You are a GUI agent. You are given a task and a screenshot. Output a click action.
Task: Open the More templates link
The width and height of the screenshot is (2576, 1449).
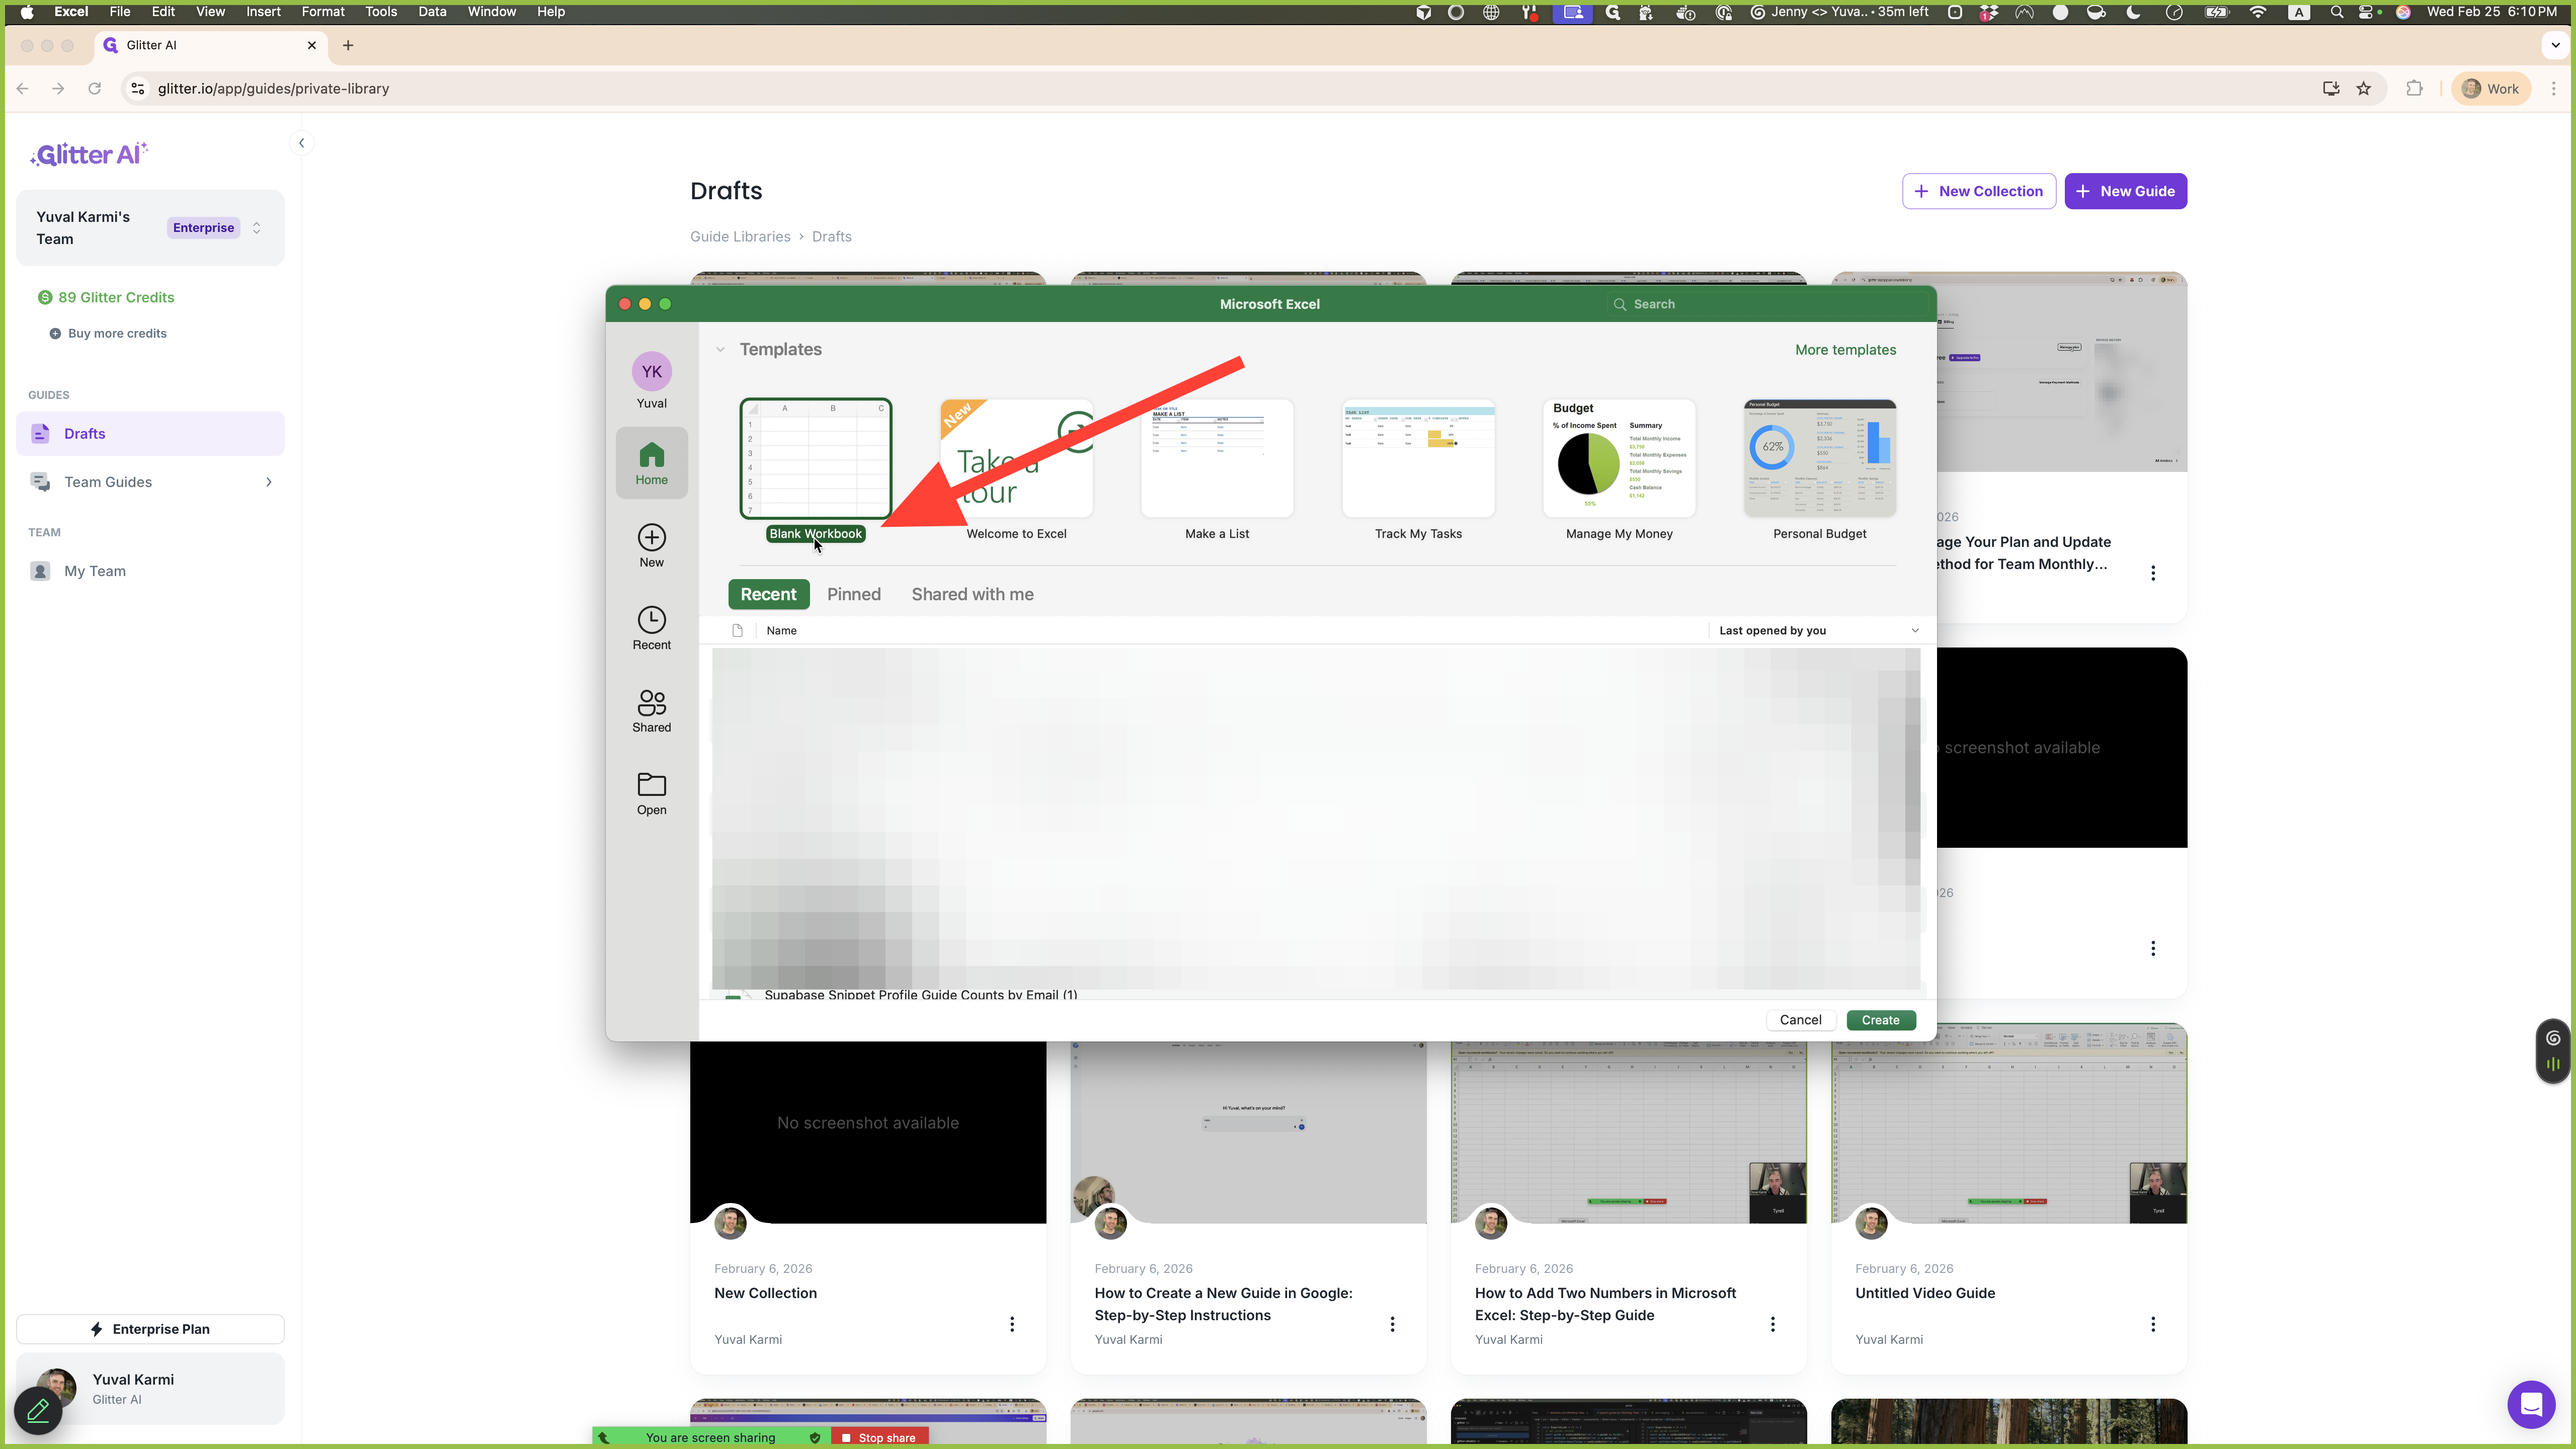1845,350
